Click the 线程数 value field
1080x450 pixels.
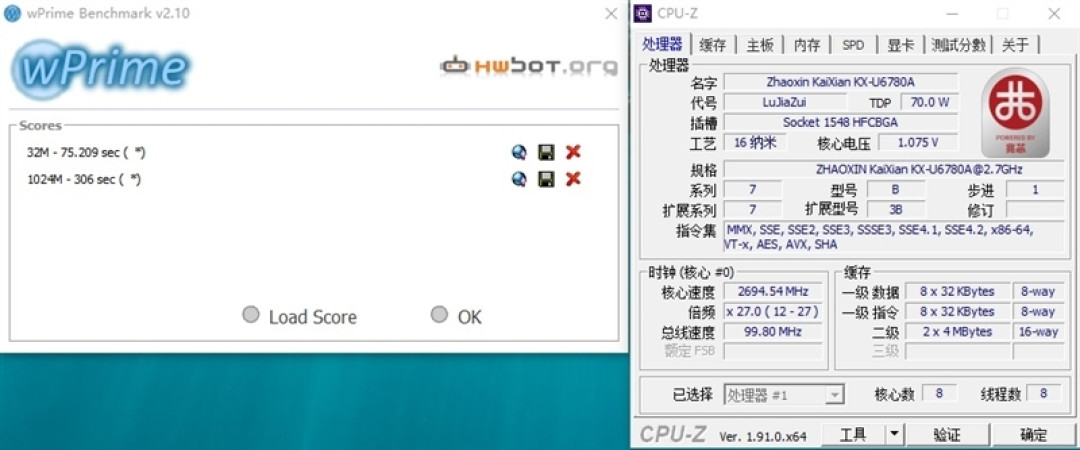click(1043, 393)
